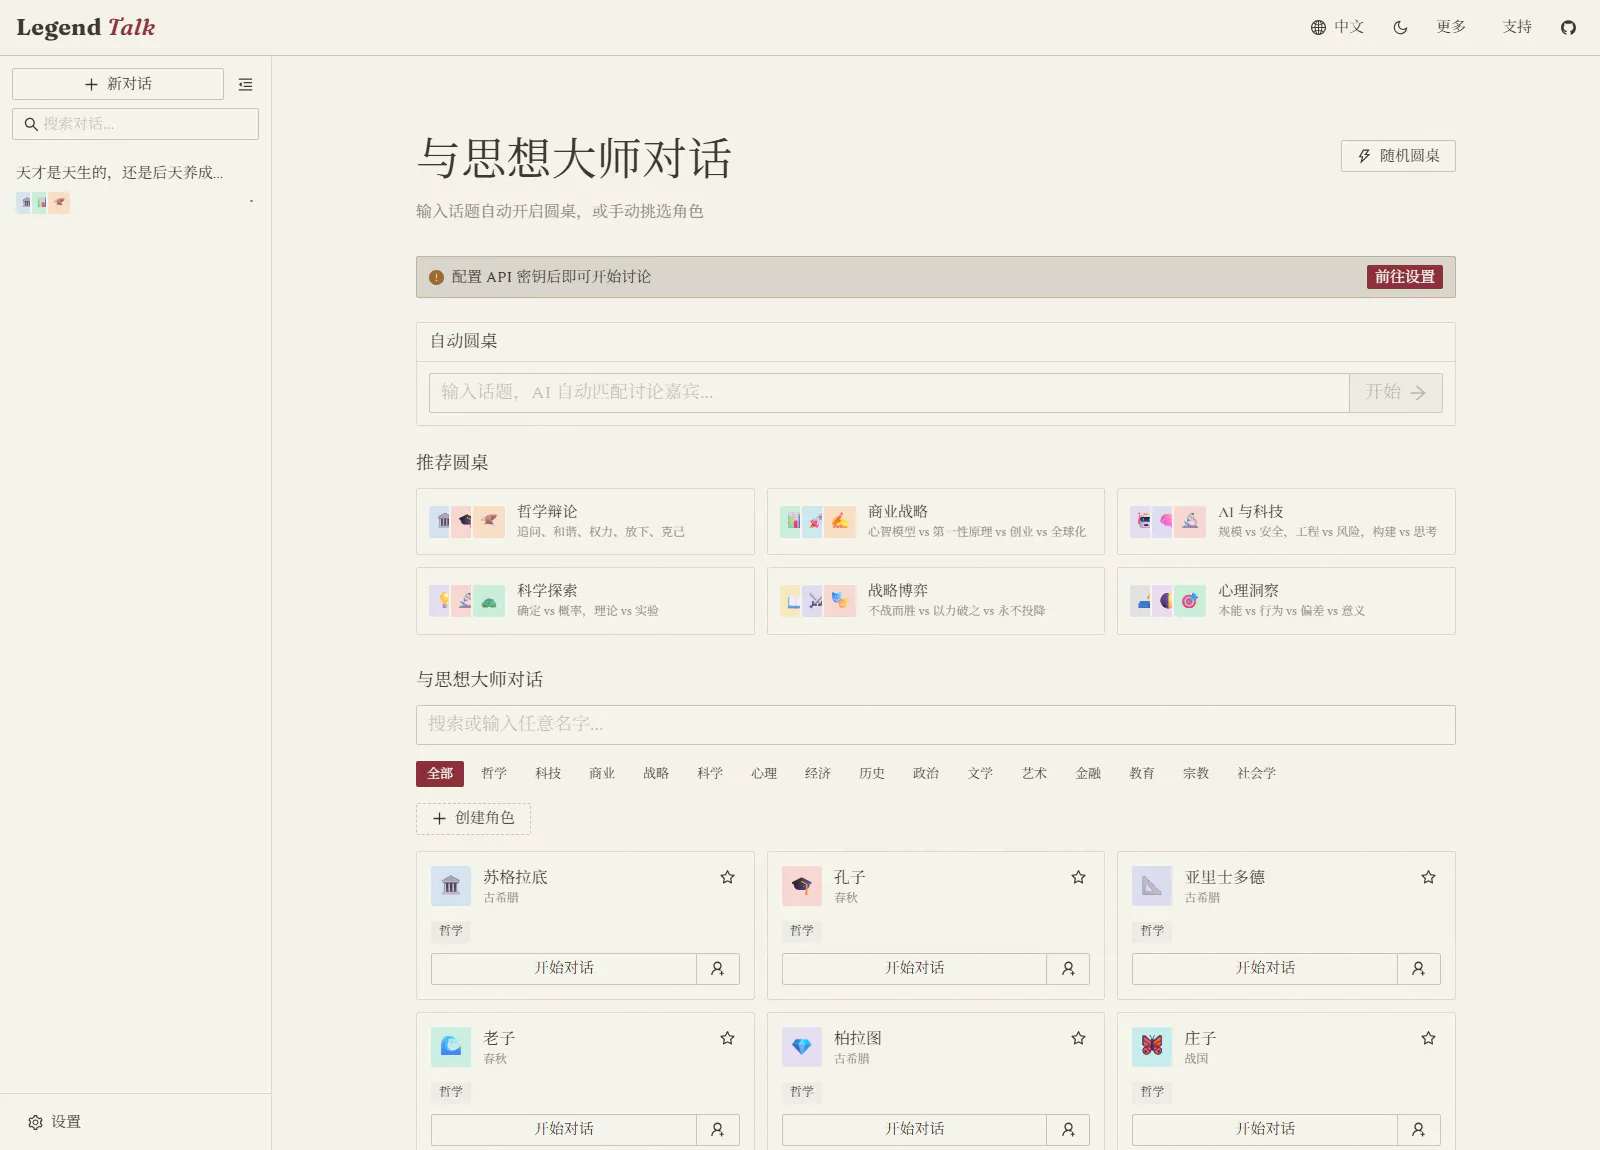
Task: Star the 庄子 character card
Action: point(1428,1038)
